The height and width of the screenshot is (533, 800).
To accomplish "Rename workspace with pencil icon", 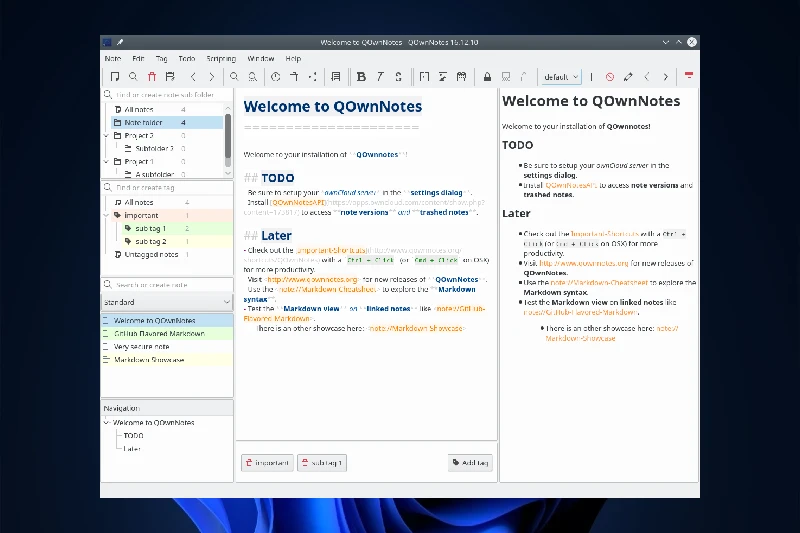I will tap(628, 77).
